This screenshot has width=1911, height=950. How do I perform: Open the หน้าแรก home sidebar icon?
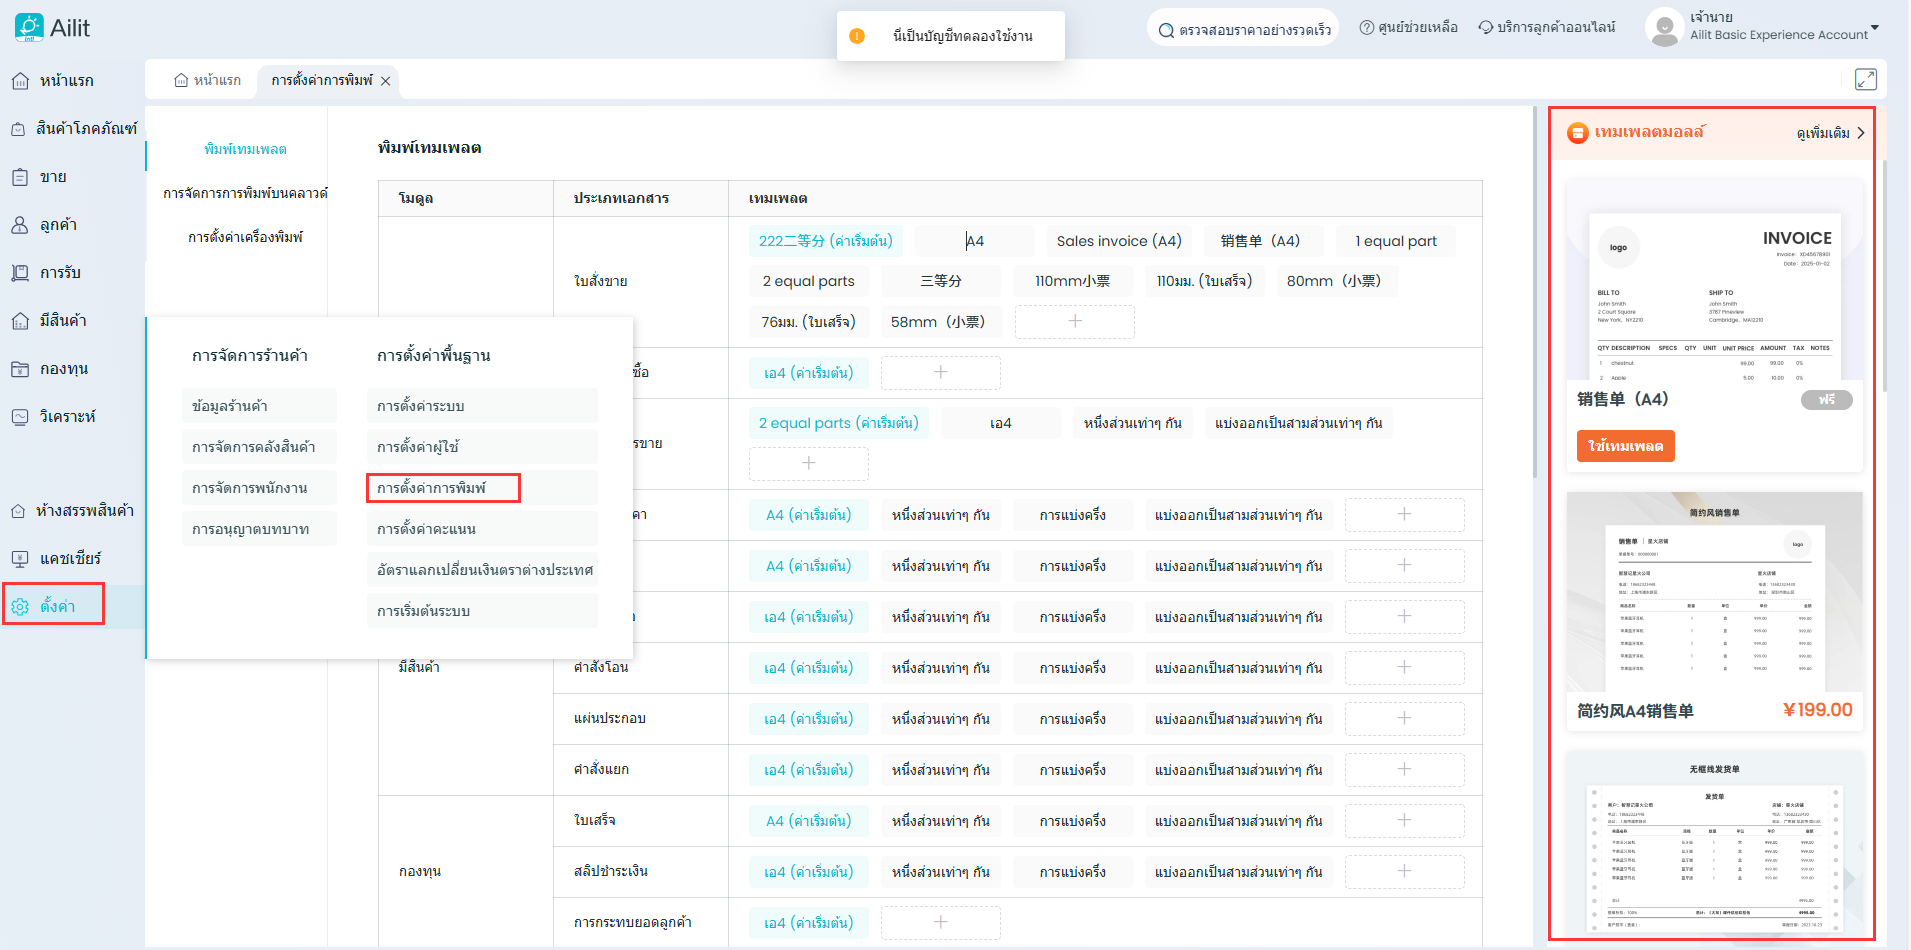click(20, 81)
